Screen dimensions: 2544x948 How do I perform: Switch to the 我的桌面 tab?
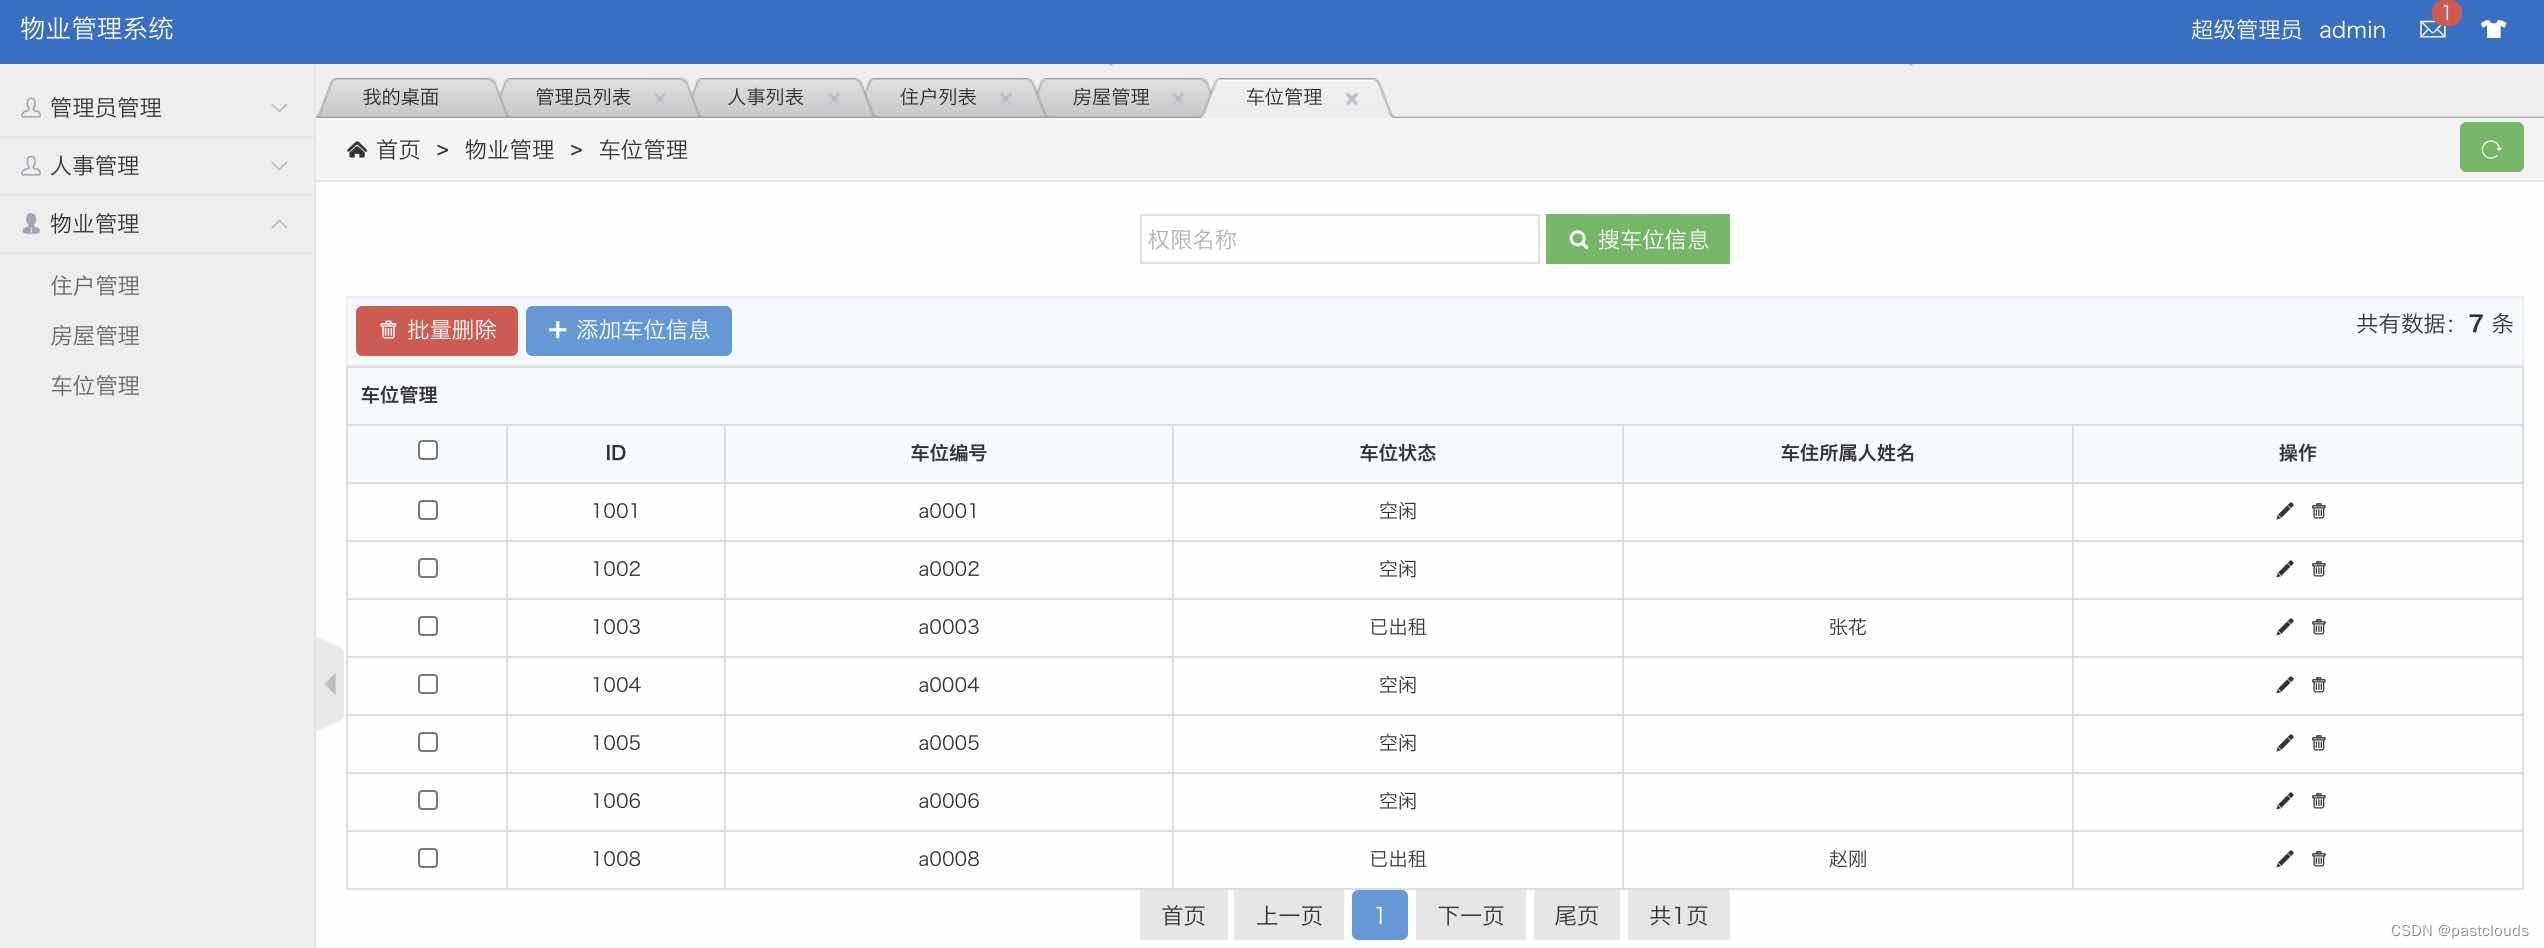[x=402, y=97]
